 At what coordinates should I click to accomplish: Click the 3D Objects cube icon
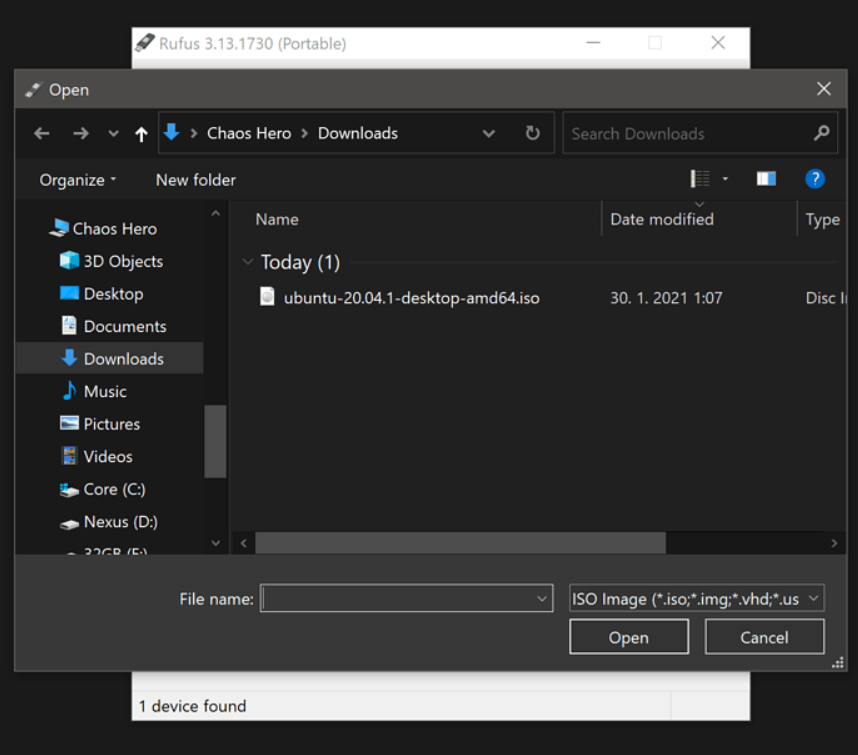click(x=69, y=260)
